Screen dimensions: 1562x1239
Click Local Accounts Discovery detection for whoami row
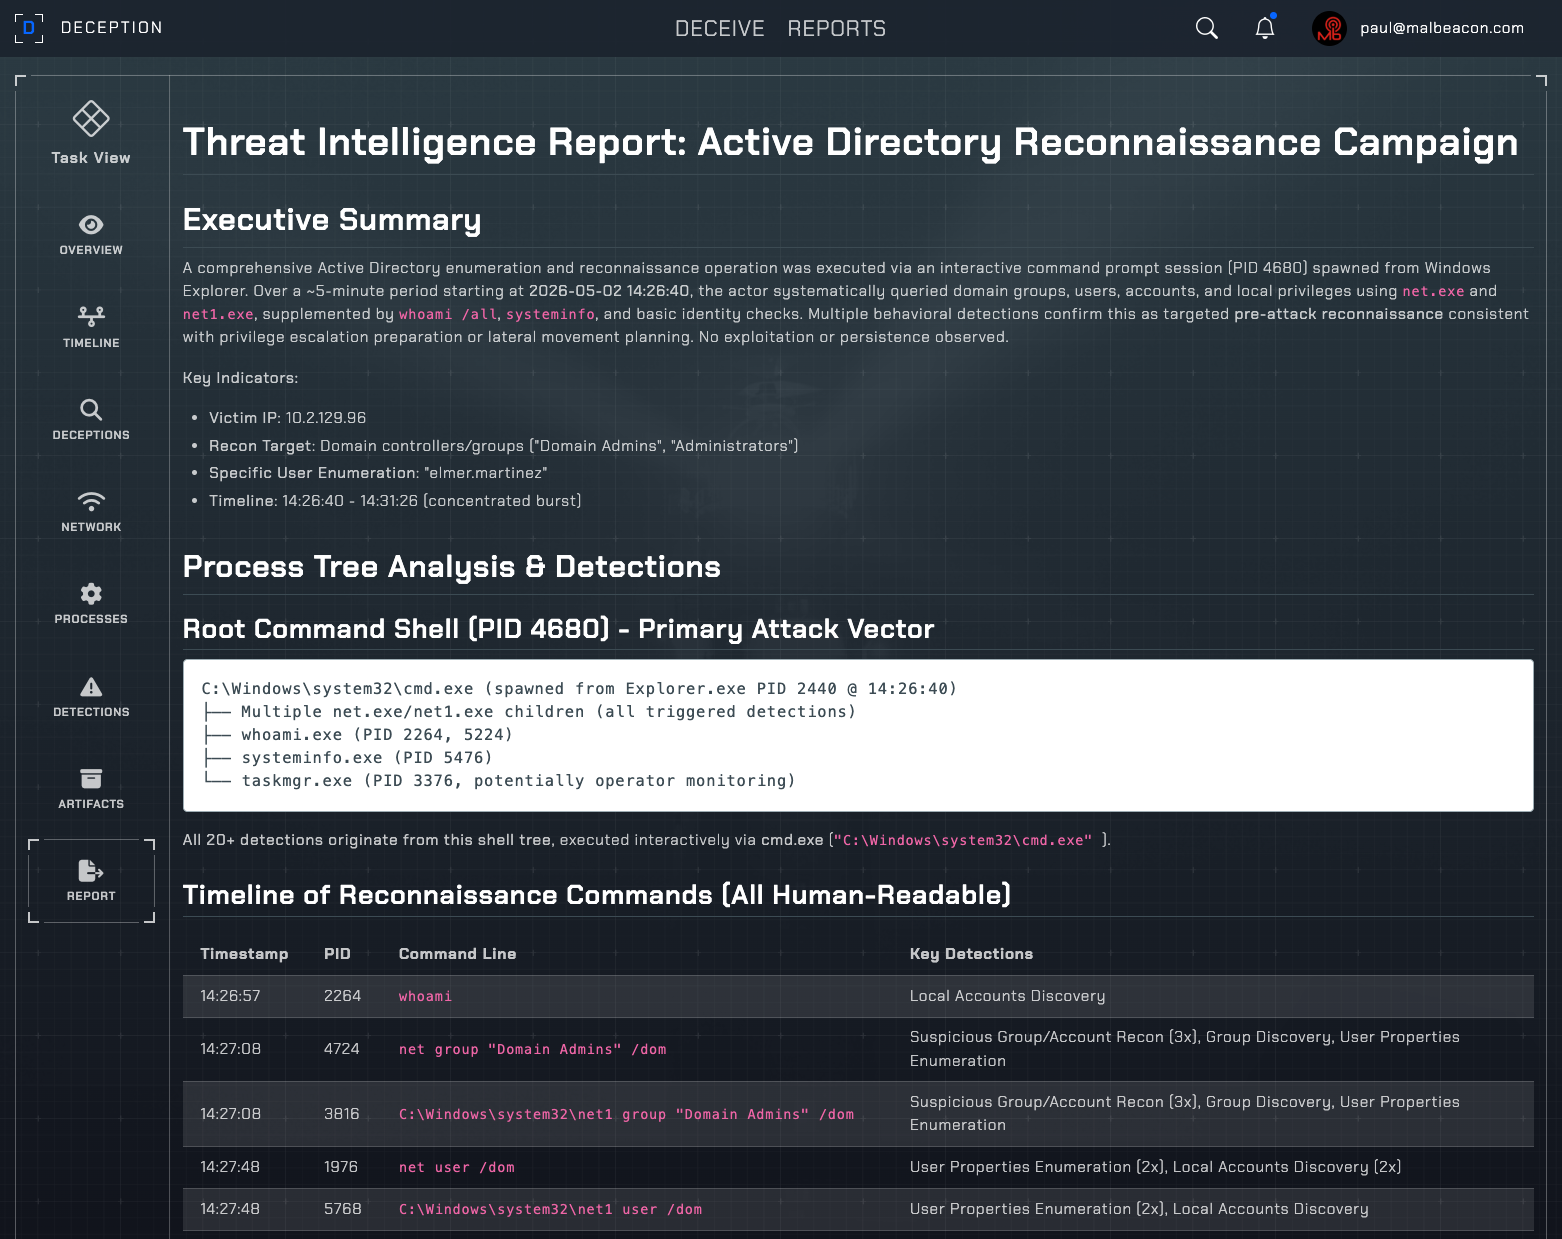coord(1008,996)
